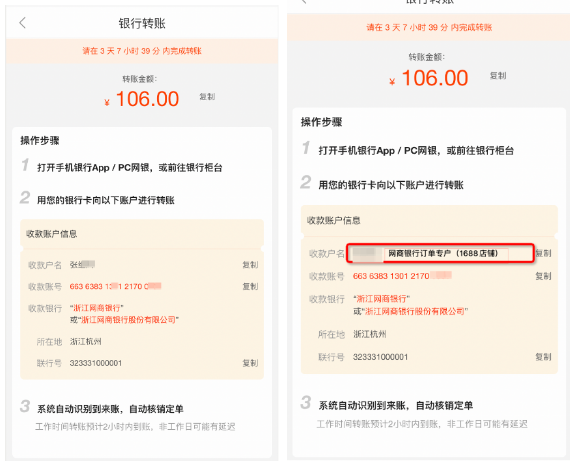Copy interbank number 323331000001 in left screen
Screen dimensions: 576x465
tap(250, 363)
